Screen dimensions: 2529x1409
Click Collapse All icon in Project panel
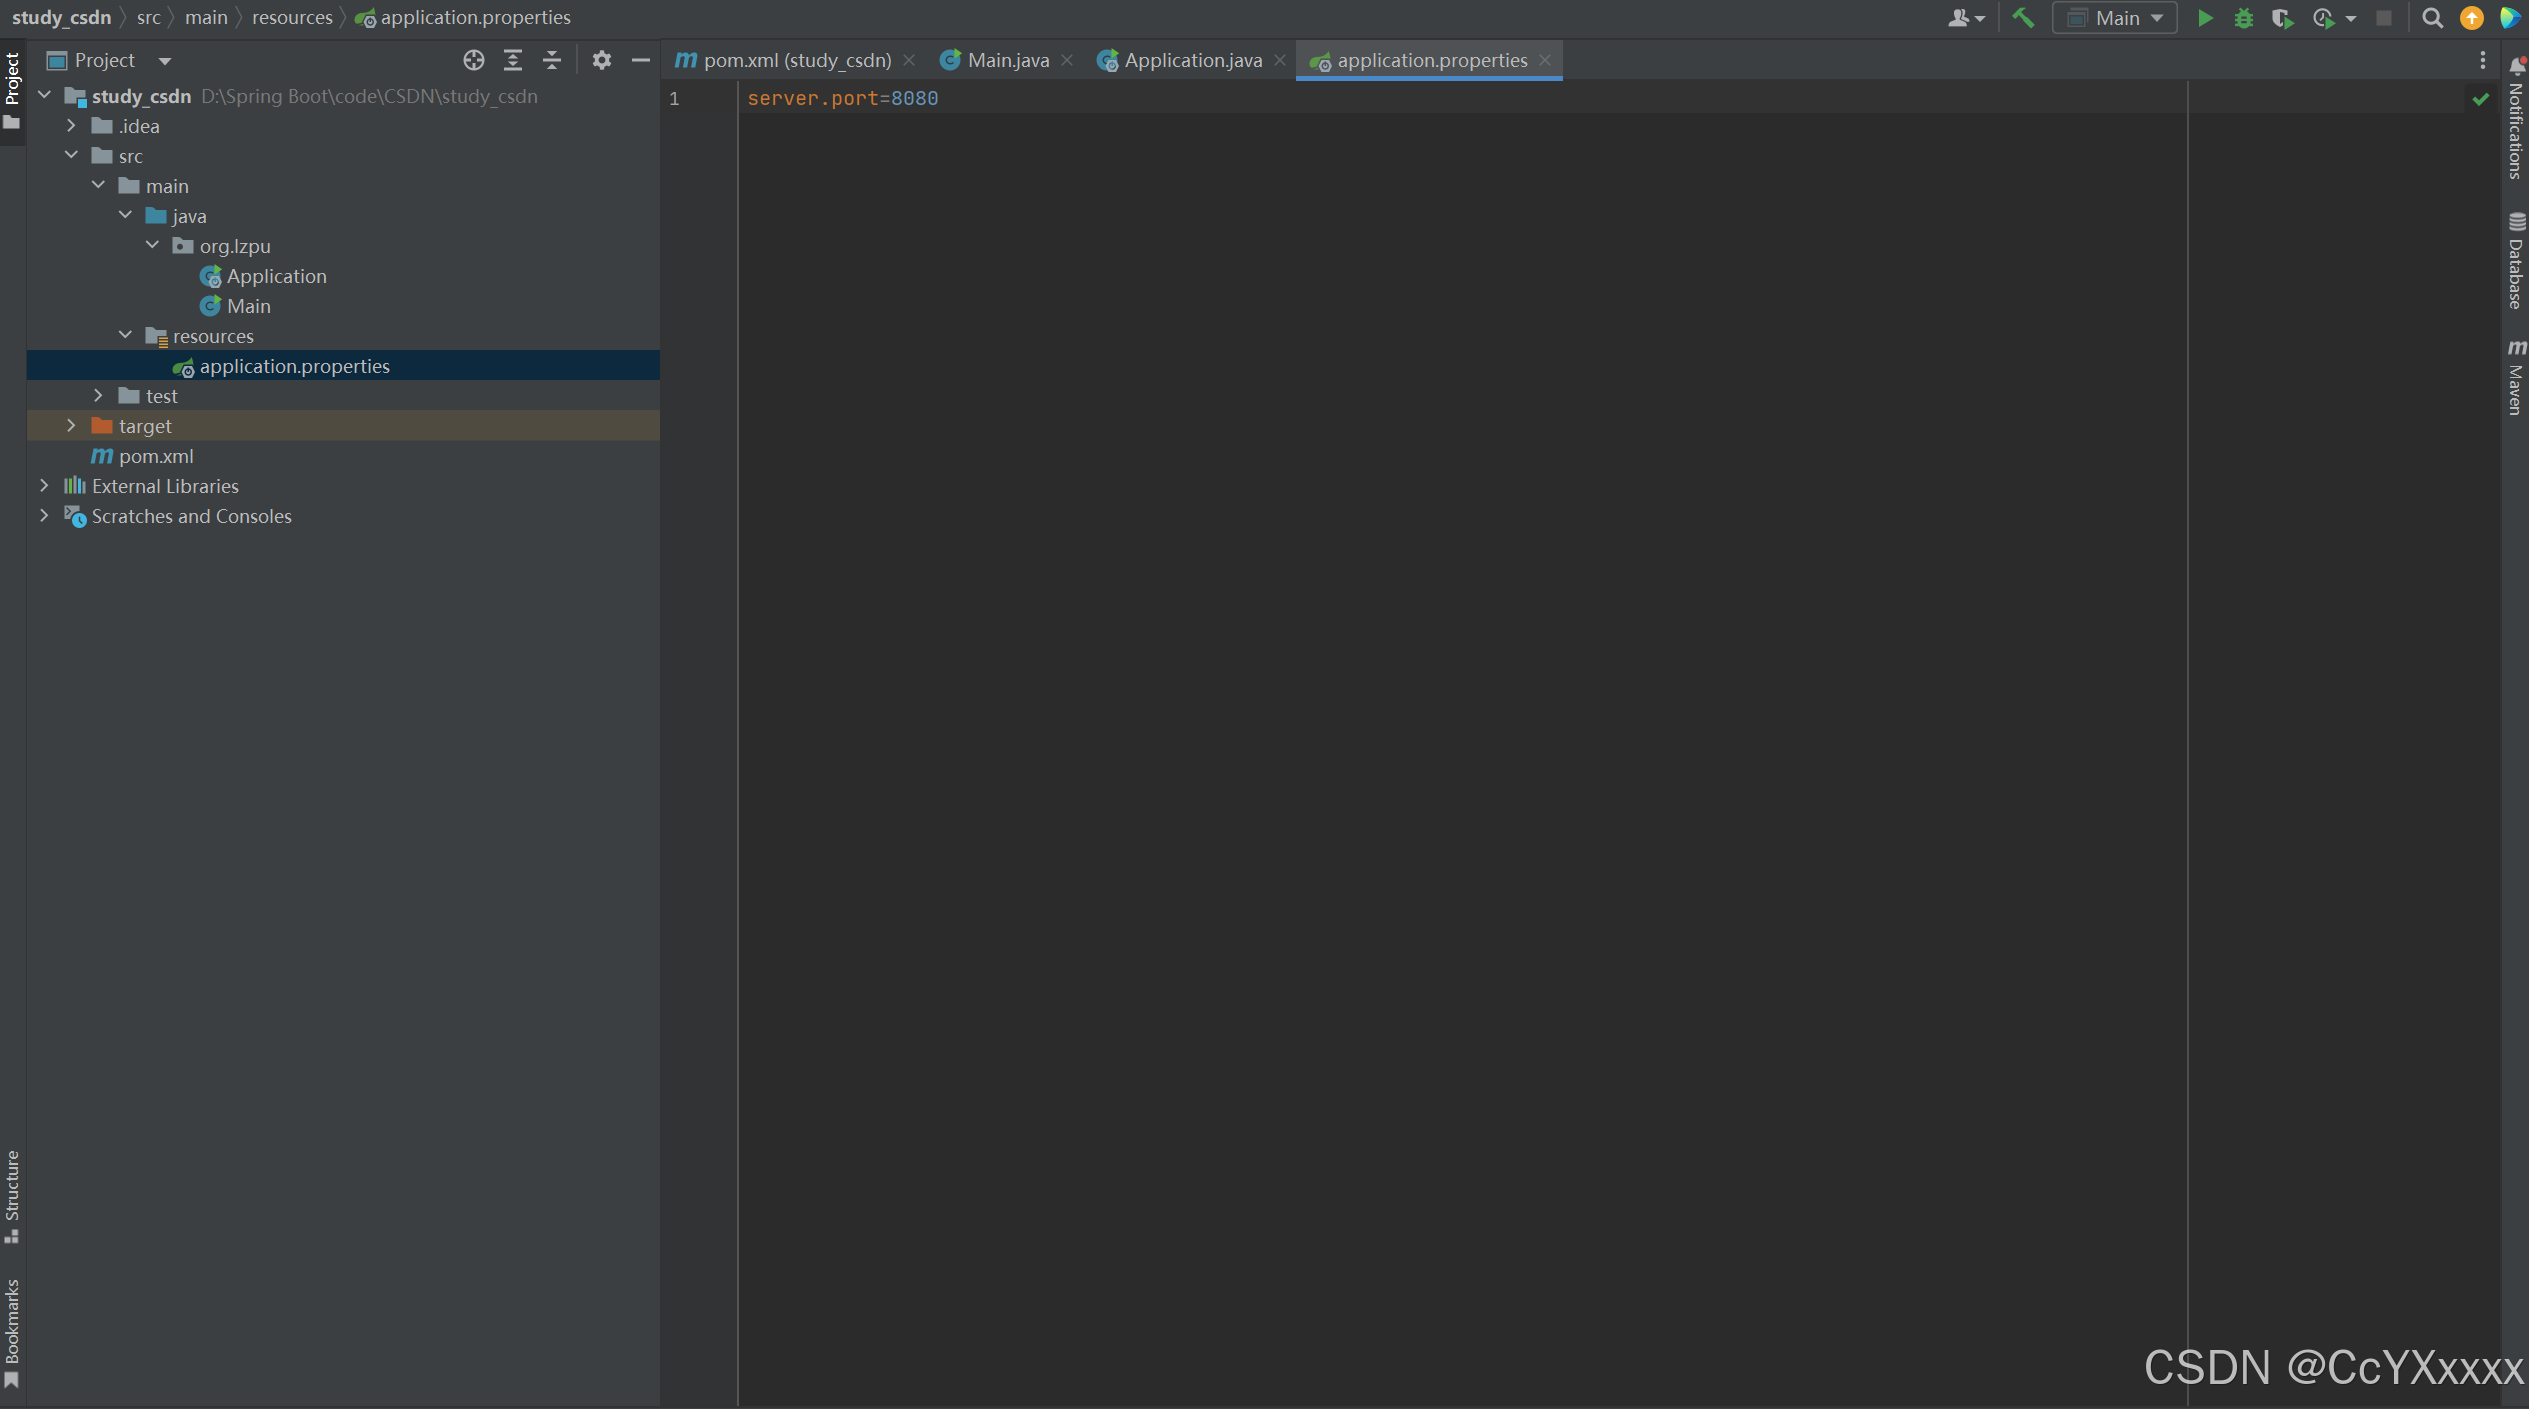point(552,60)
